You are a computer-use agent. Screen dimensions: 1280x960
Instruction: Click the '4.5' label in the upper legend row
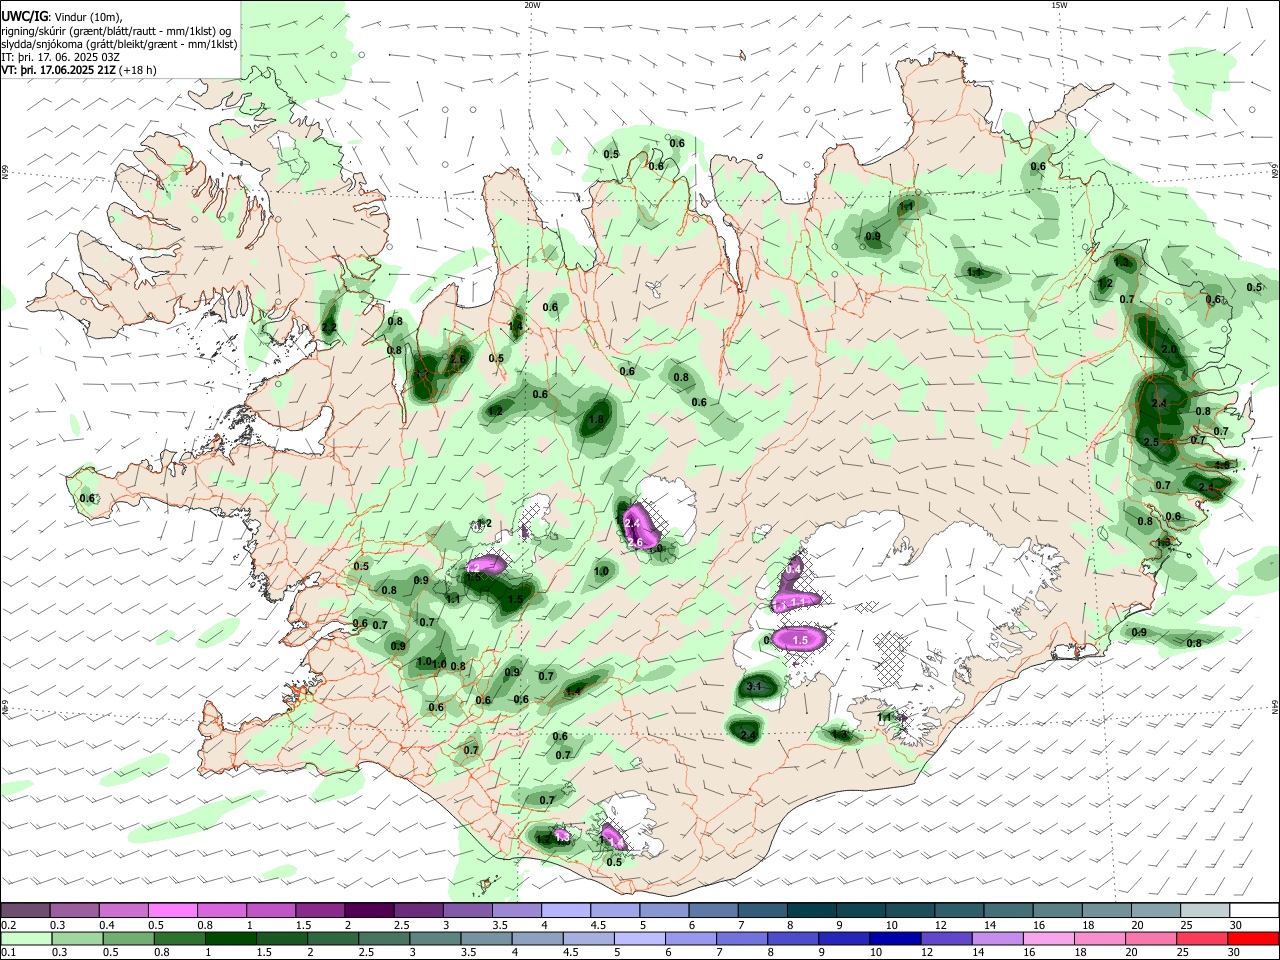pyautogui.click(x=598, y=925)
